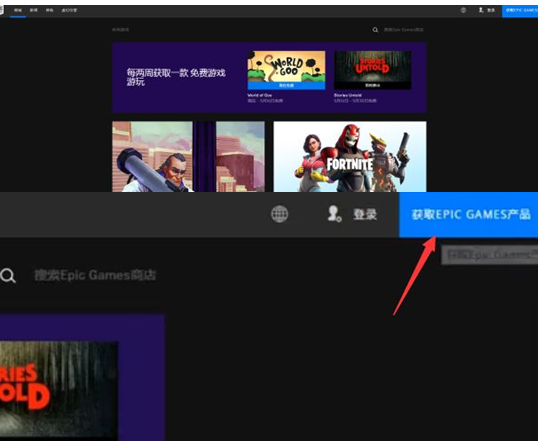Viewport: 538px width, 441px height.
Task: Click the World of Goo title text
Action: pos(260,95)
